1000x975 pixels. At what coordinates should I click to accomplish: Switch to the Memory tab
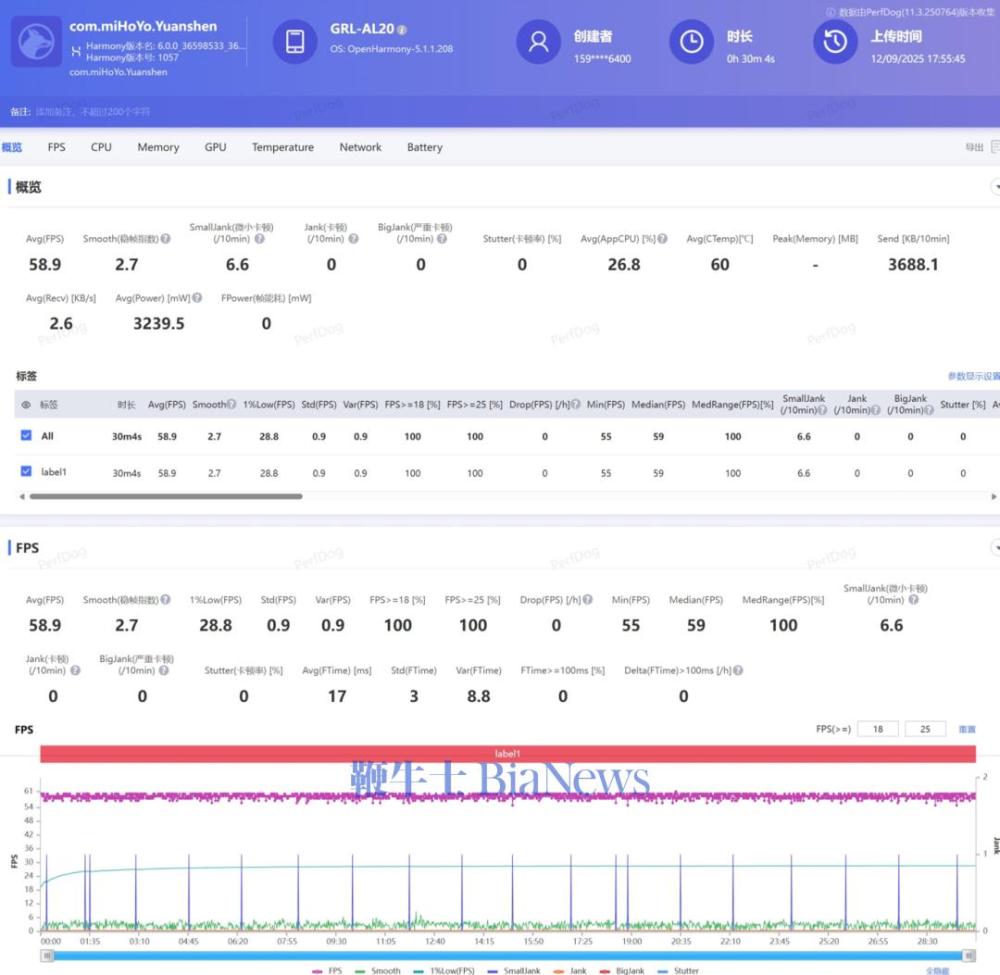coord(158,147)
